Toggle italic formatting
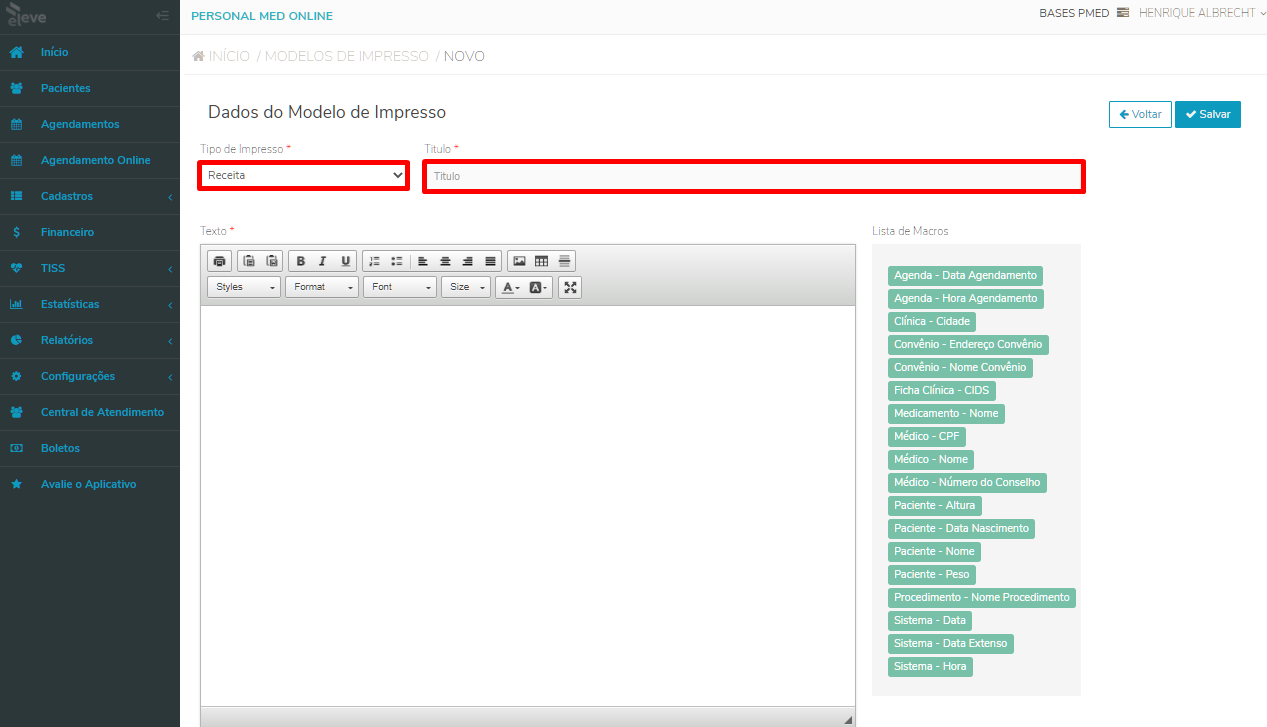This screenshot has height=727, width=1267. 323,261
